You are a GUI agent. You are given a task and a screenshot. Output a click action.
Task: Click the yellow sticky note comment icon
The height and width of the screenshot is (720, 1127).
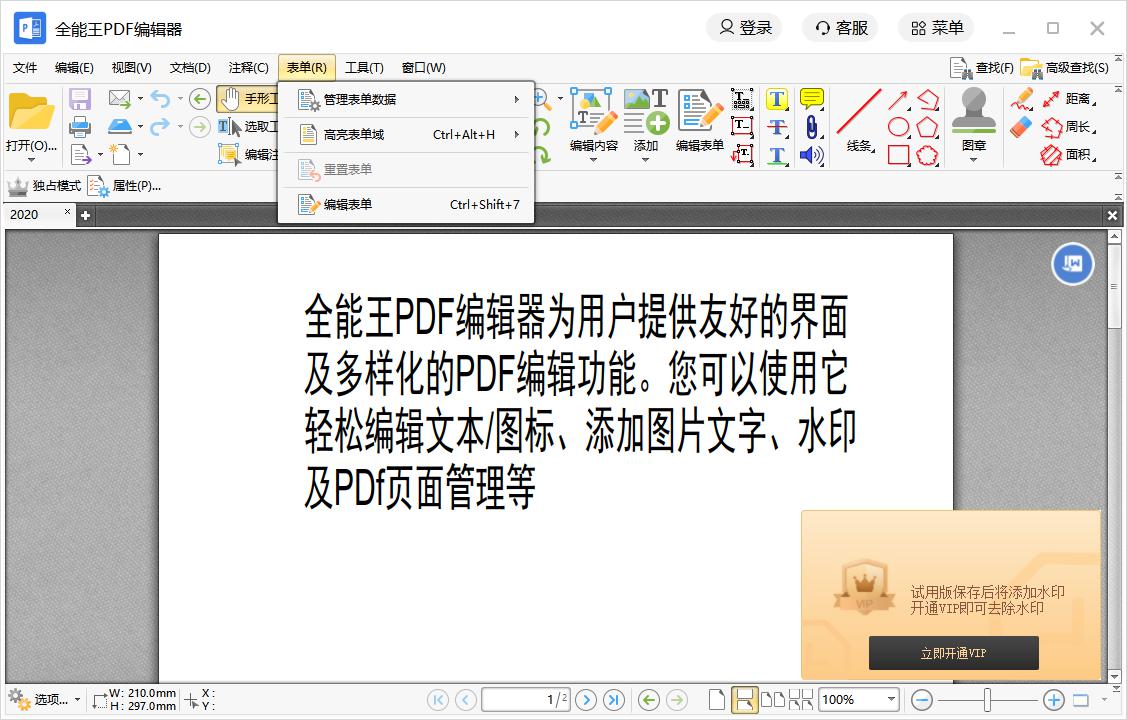point(812,99)
